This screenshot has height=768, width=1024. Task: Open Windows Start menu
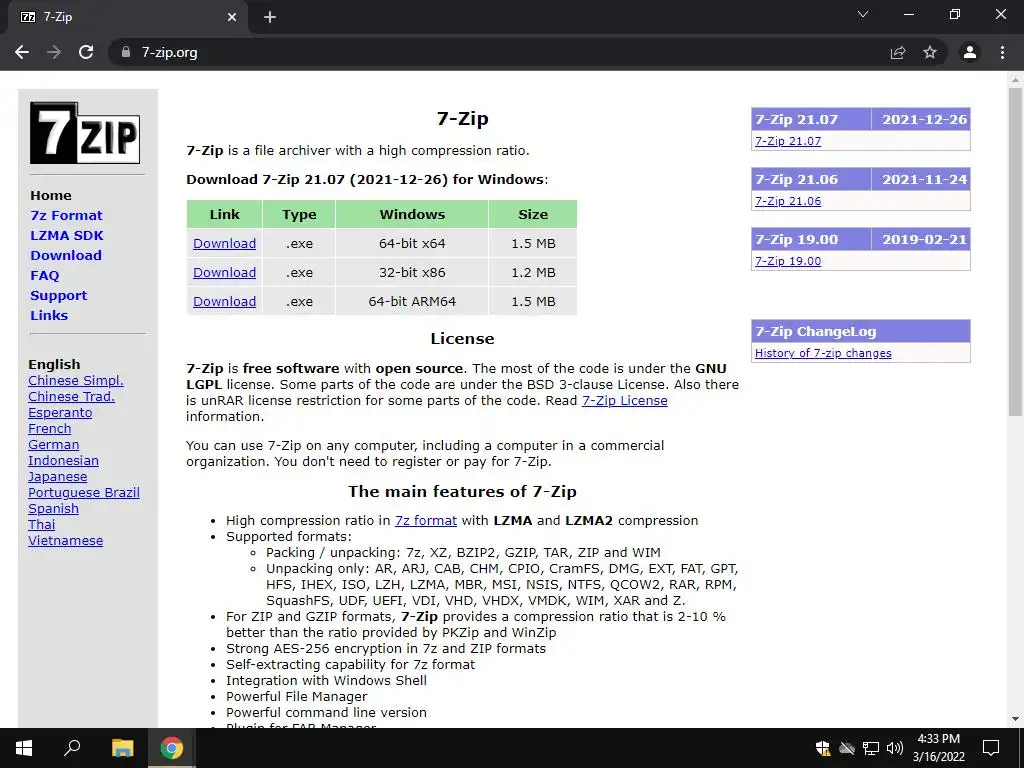point(24,748)
